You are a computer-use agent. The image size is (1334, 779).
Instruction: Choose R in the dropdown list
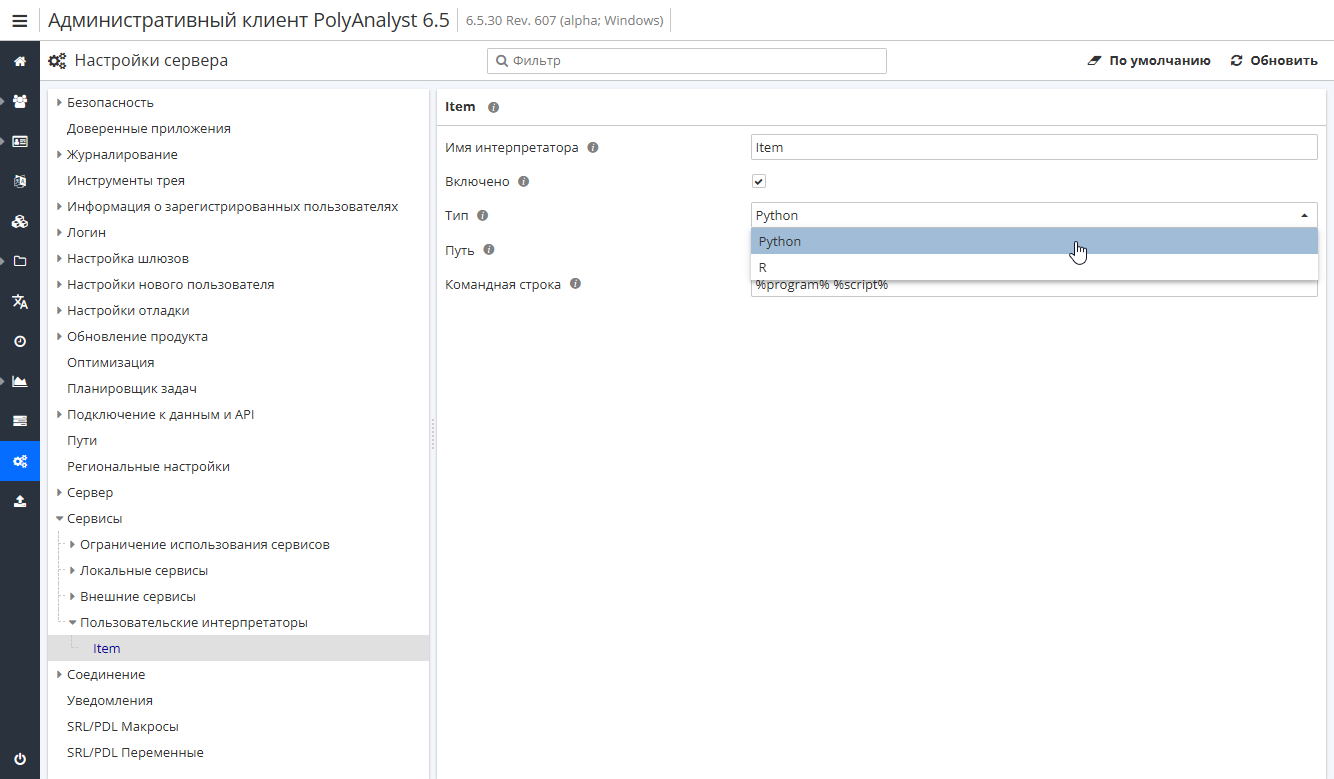coord(1034,267)
